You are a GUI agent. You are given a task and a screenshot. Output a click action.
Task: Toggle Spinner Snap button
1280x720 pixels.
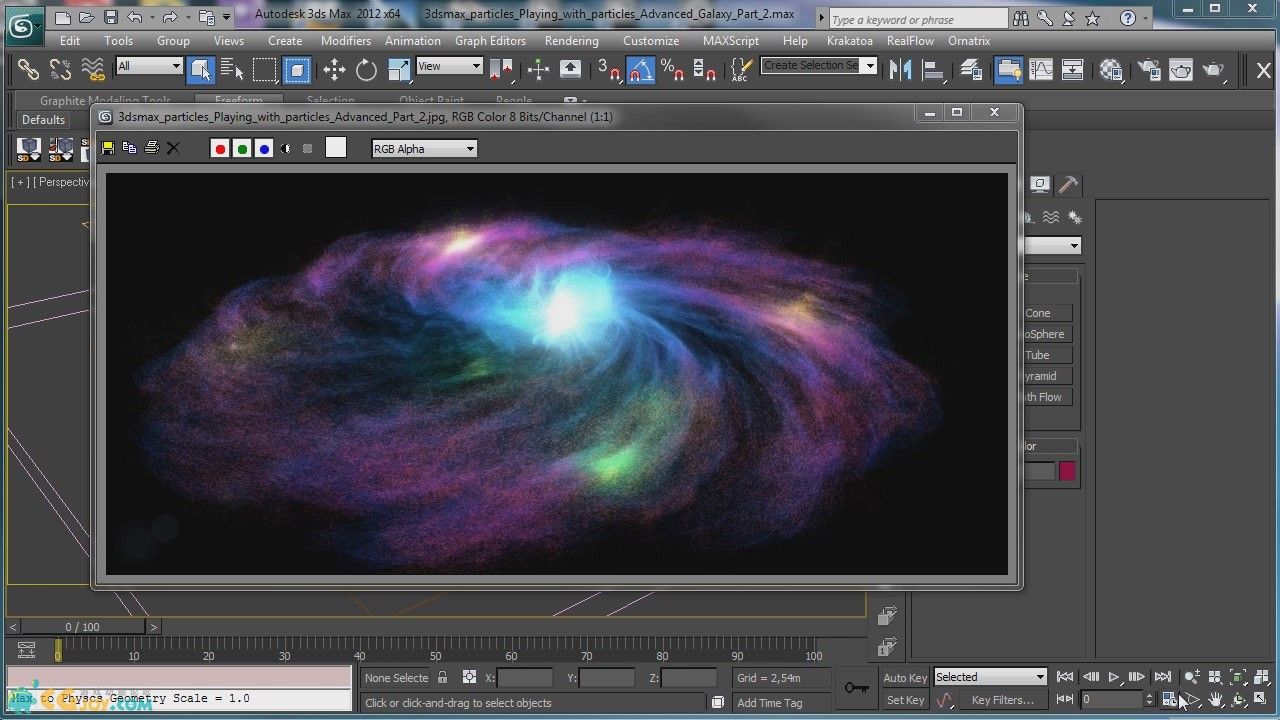tap(705, 69)
